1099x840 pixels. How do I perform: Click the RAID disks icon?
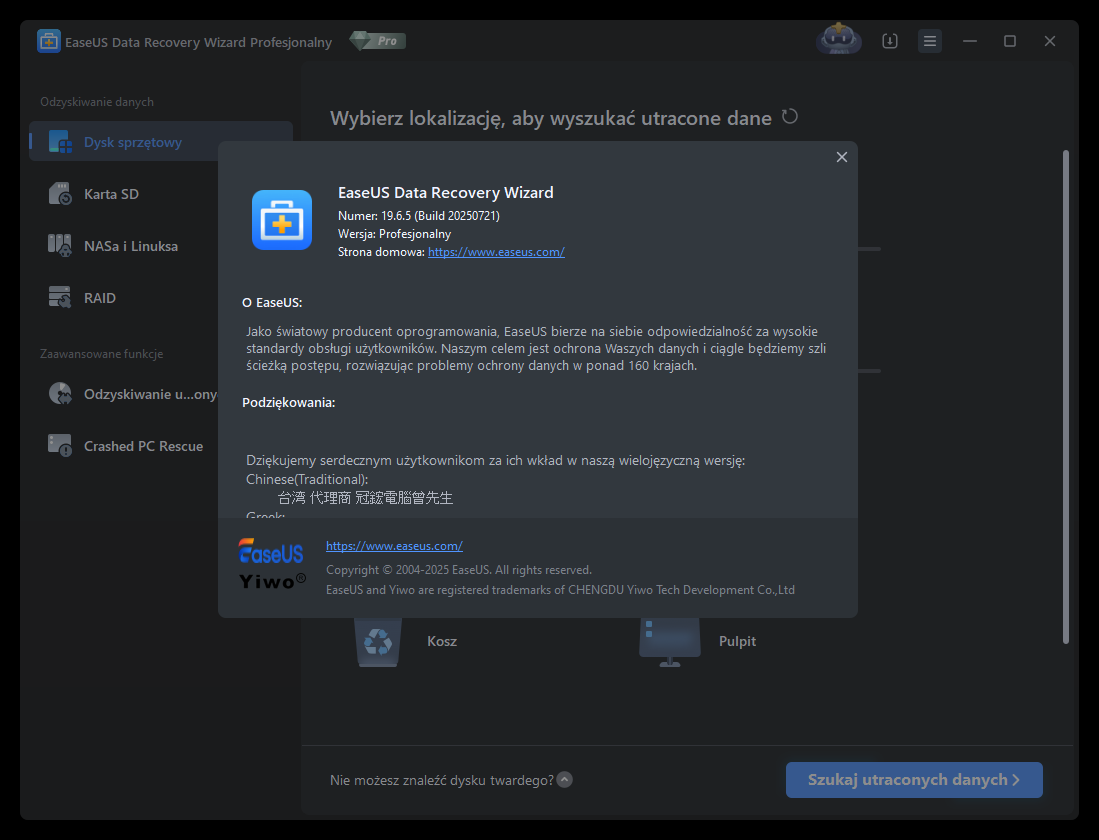tap(60, 297)
